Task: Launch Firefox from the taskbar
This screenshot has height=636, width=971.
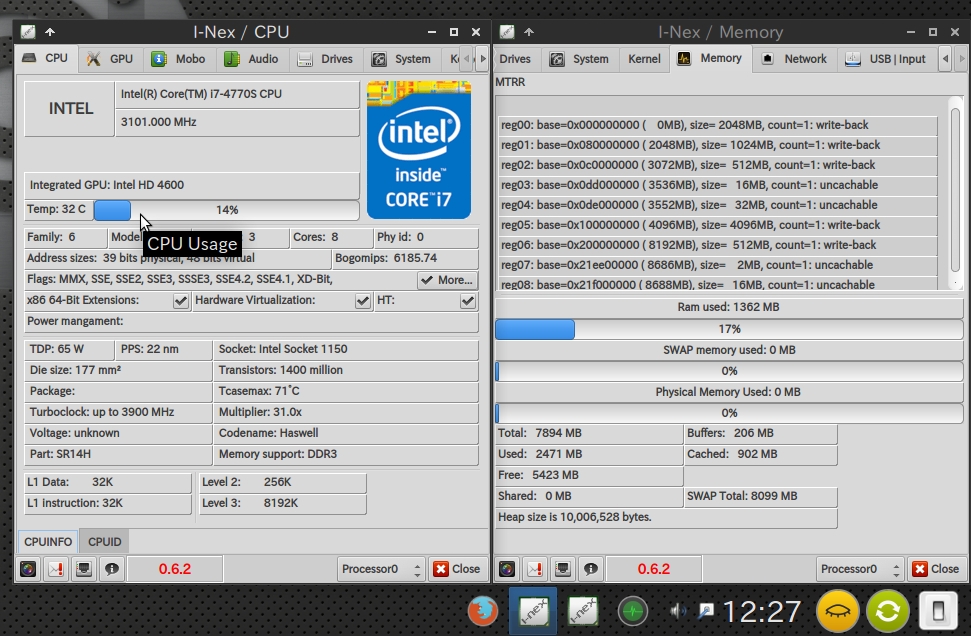Action: point(483,612)
